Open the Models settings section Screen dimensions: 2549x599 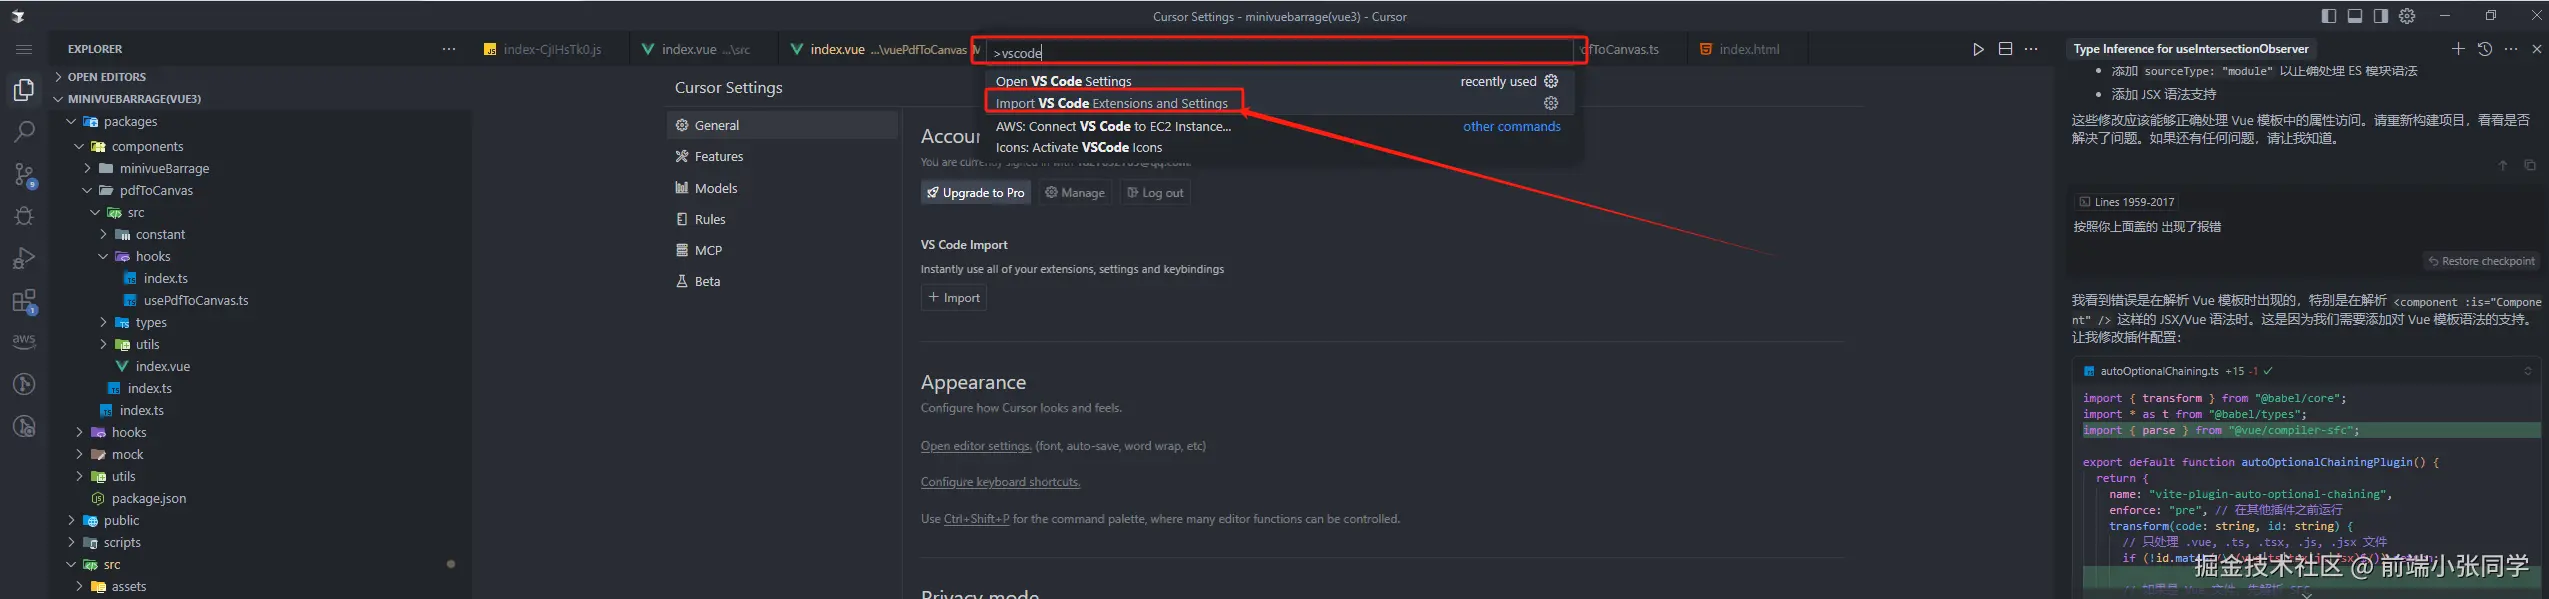coord(782,188)
